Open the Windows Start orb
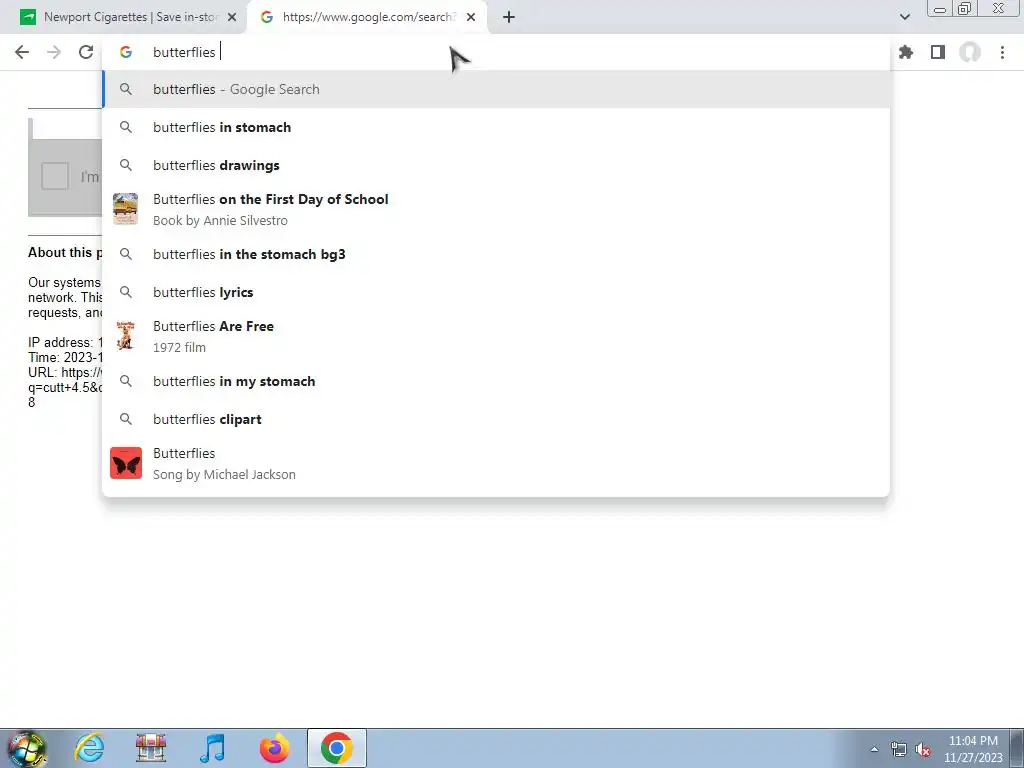1024x768 pixels. (x=26, y=748)
